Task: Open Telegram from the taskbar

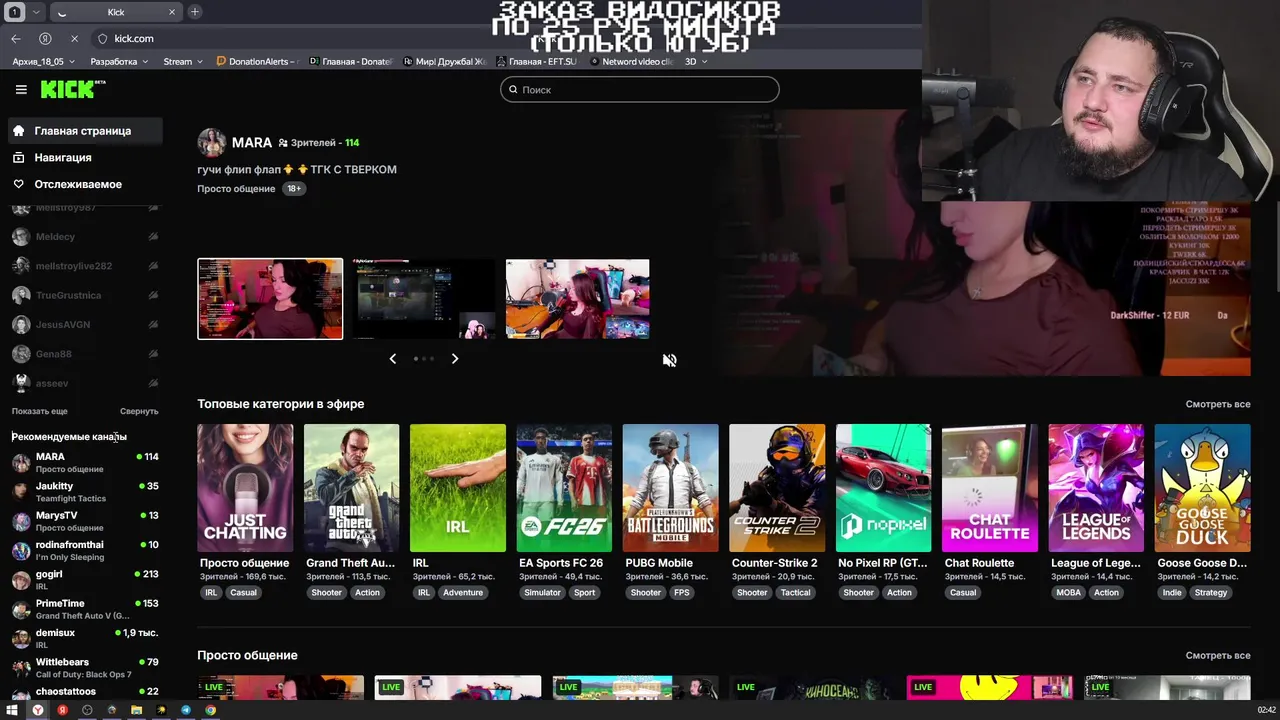Action: (x=186, y=710)
